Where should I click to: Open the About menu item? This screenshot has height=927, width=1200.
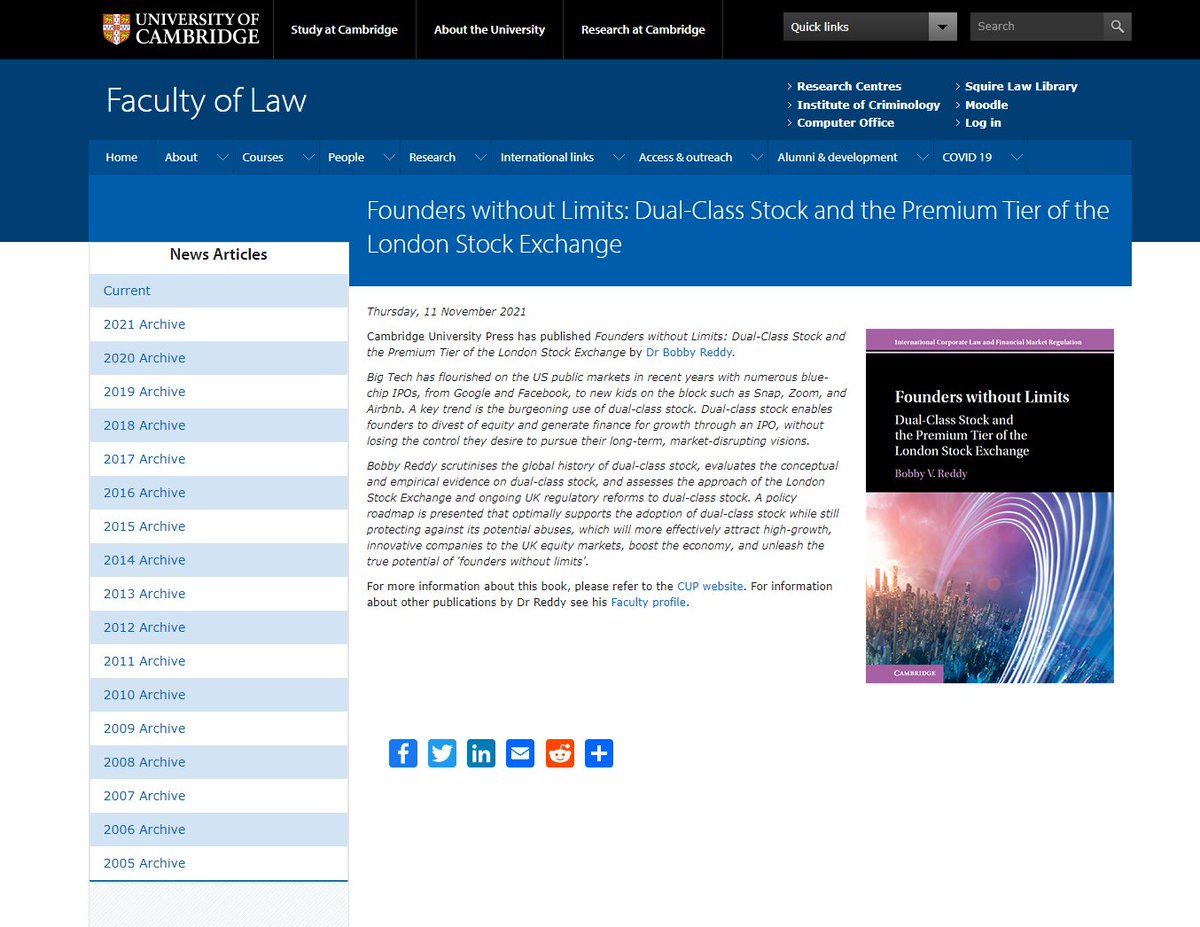click(181, 157)
